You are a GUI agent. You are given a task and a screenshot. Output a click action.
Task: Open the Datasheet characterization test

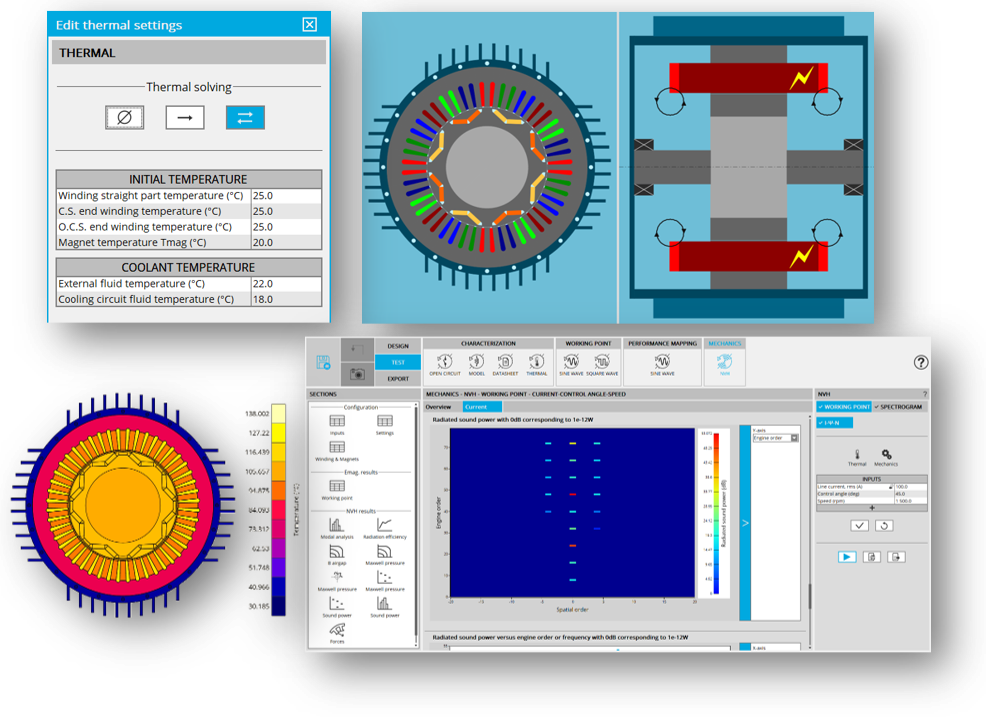506,364
